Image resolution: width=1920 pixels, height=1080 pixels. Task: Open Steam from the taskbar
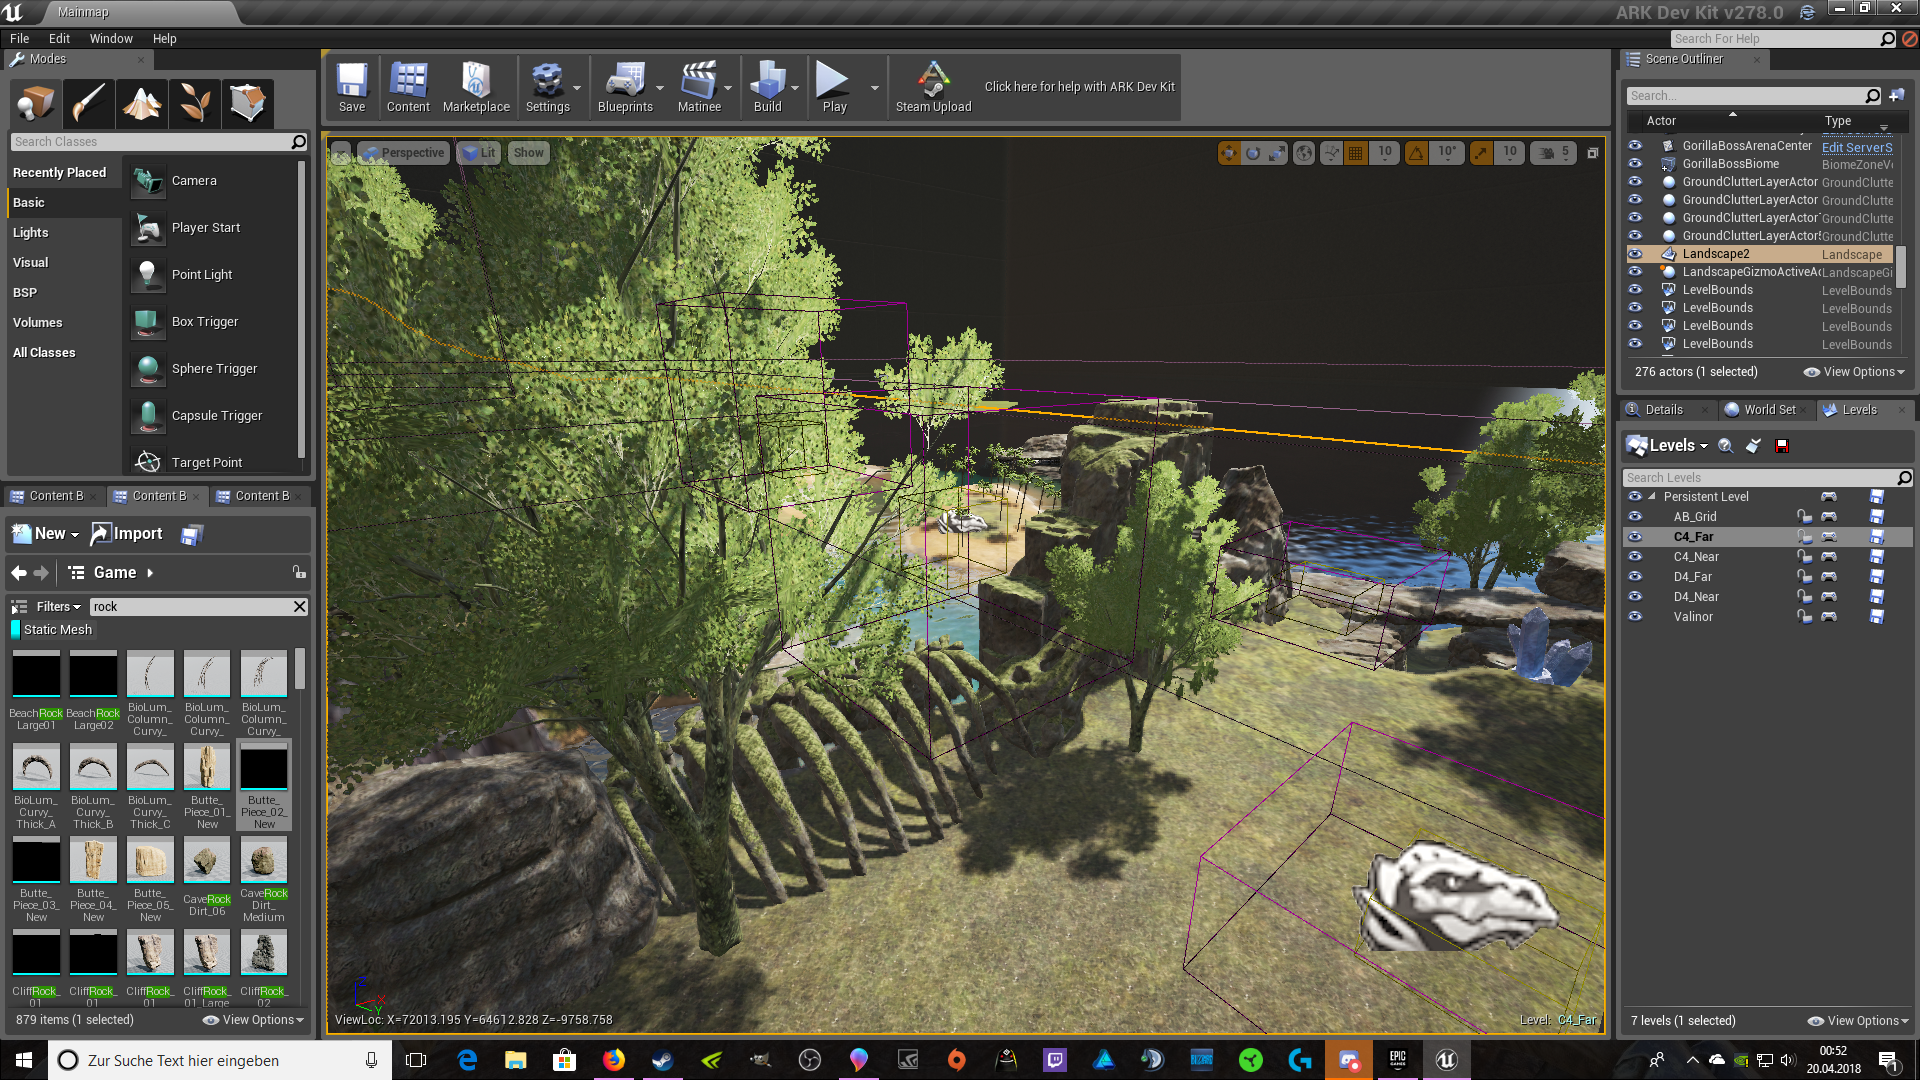pos(662,1060)
